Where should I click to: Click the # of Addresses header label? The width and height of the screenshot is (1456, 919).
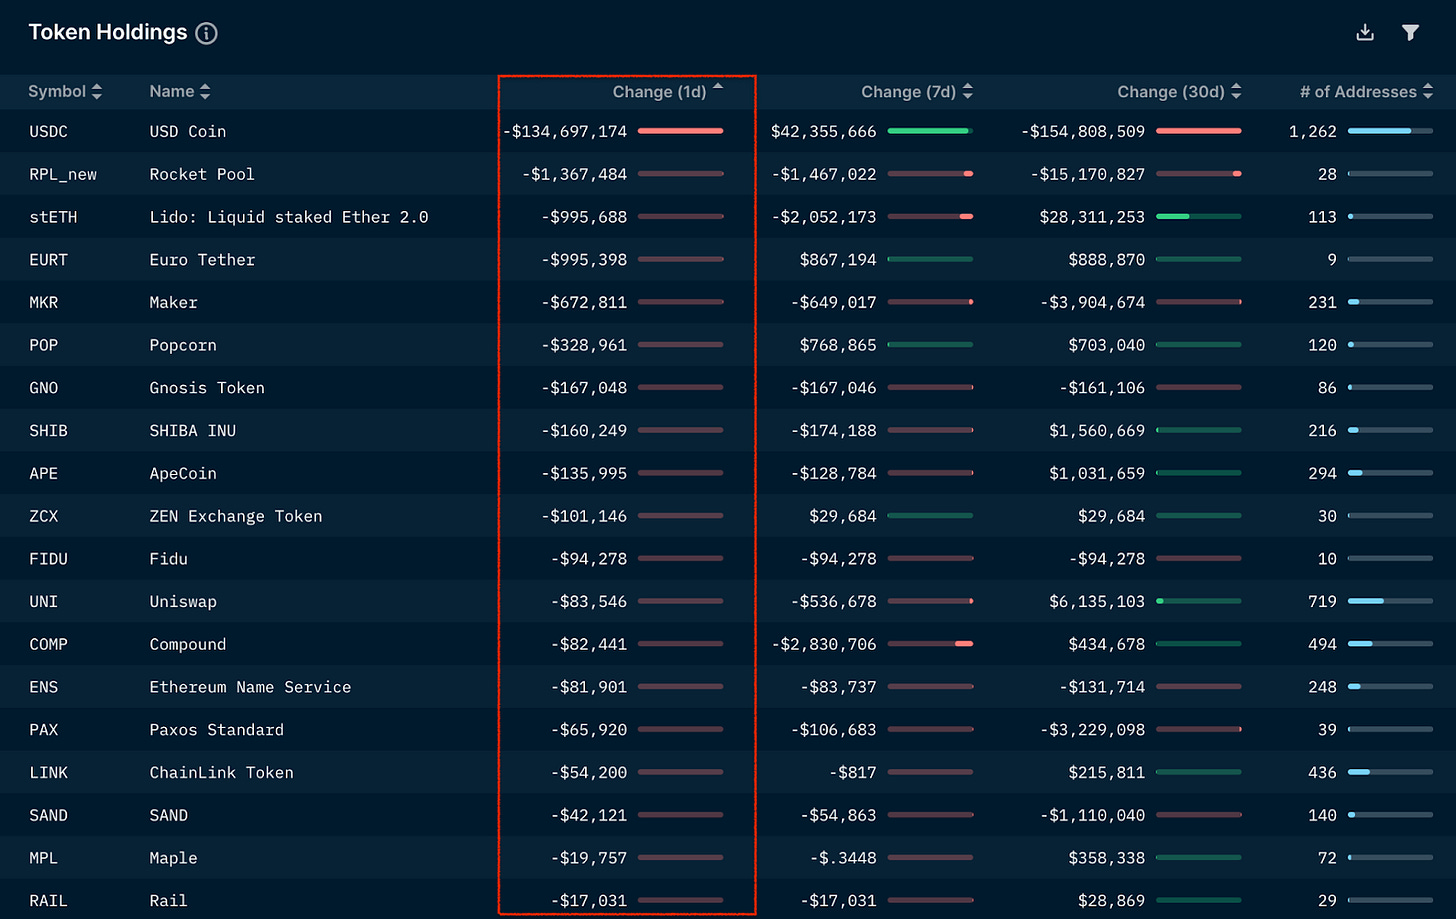click(x=1359, y=92)
